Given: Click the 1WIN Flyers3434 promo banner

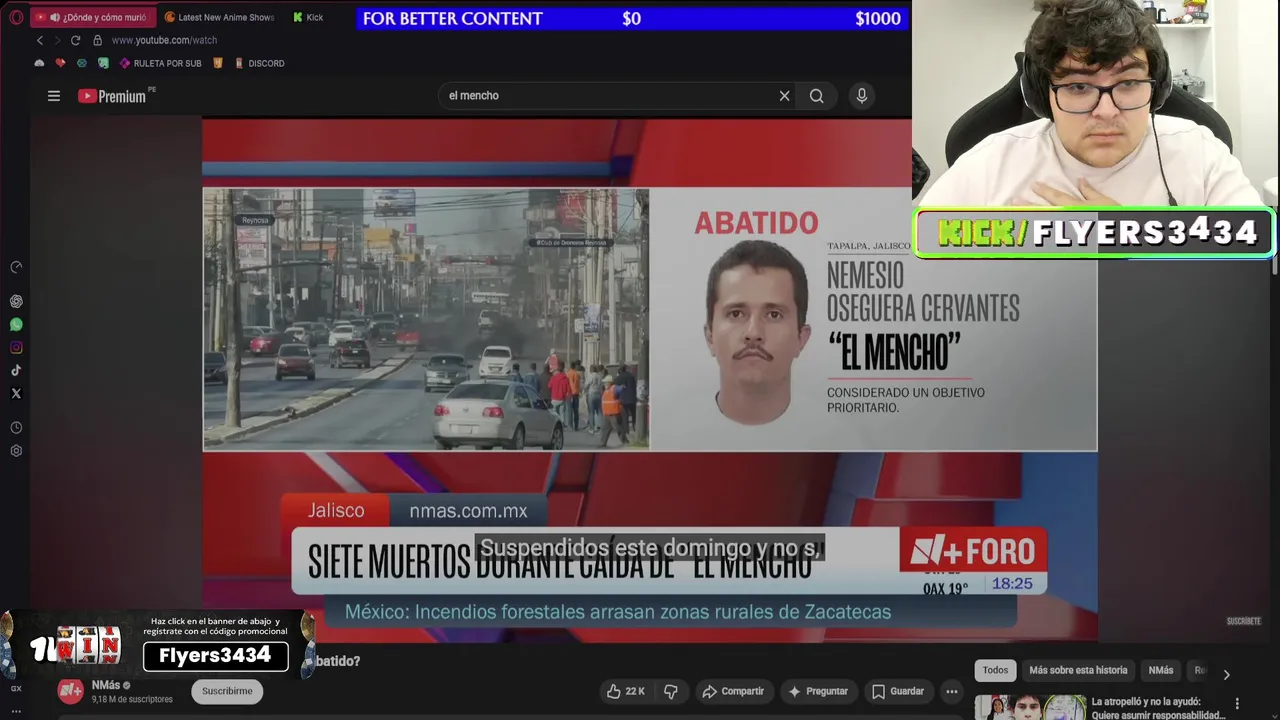Looking at the screenshot, I should [158, 644].
